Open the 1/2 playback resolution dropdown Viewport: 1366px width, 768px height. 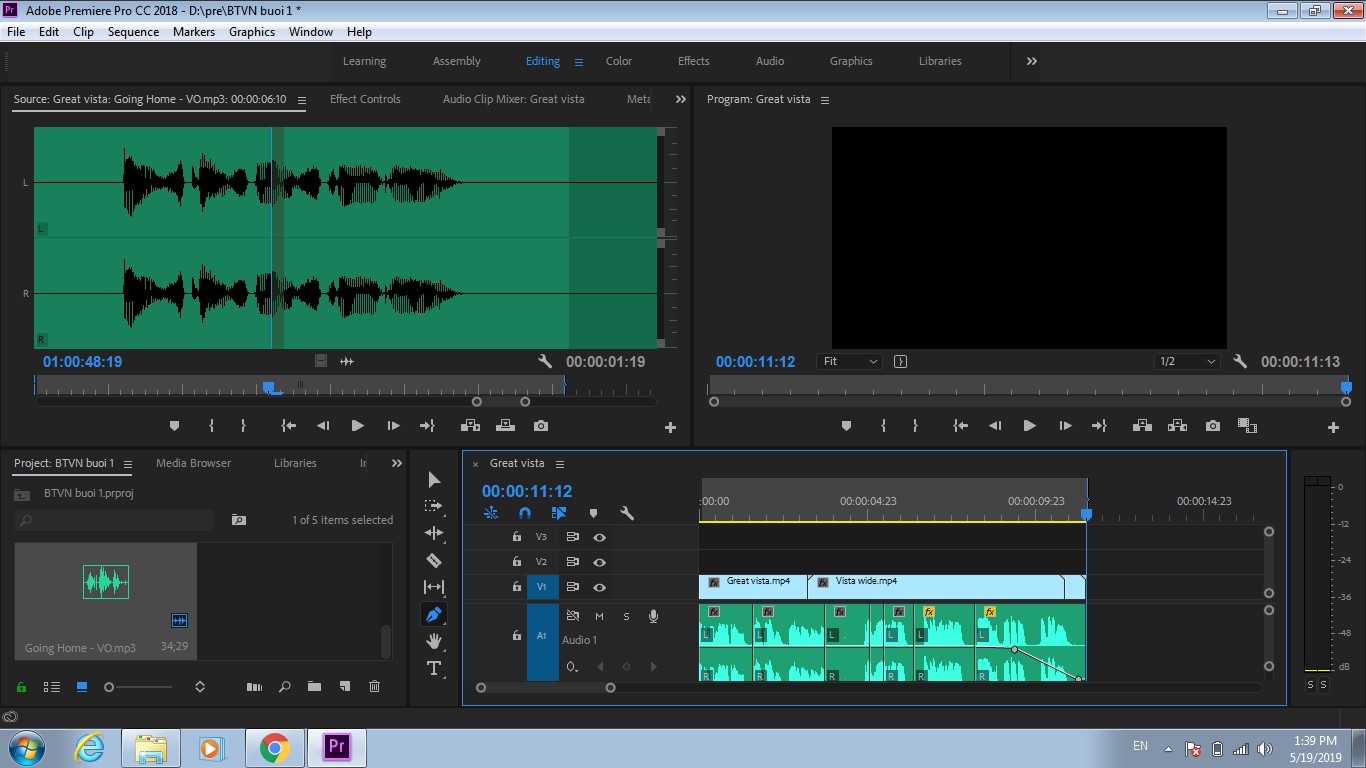[x=1187, y=362]
